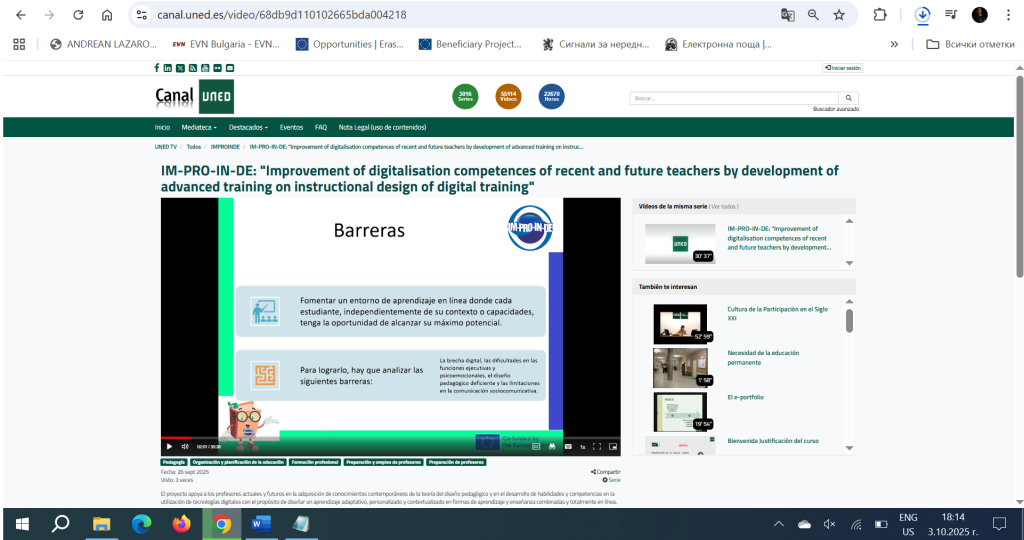Open the El e-portfolio video thumbnail
1024x540 pixels.
(679, 411)
